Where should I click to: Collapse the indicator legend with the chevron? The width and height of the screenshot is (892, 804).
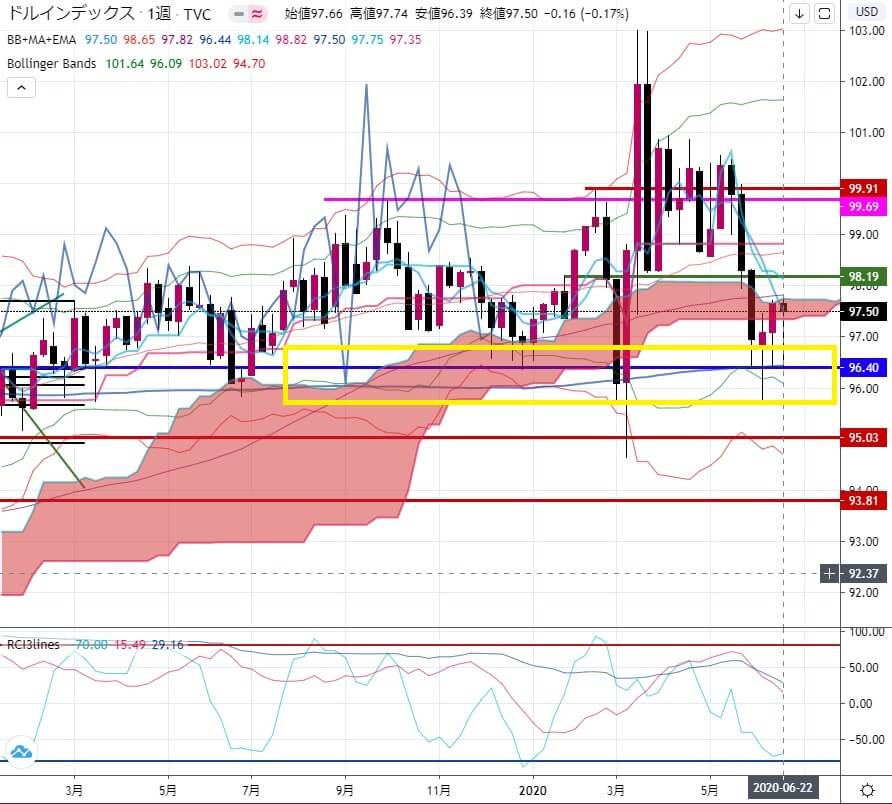point(22,88)
